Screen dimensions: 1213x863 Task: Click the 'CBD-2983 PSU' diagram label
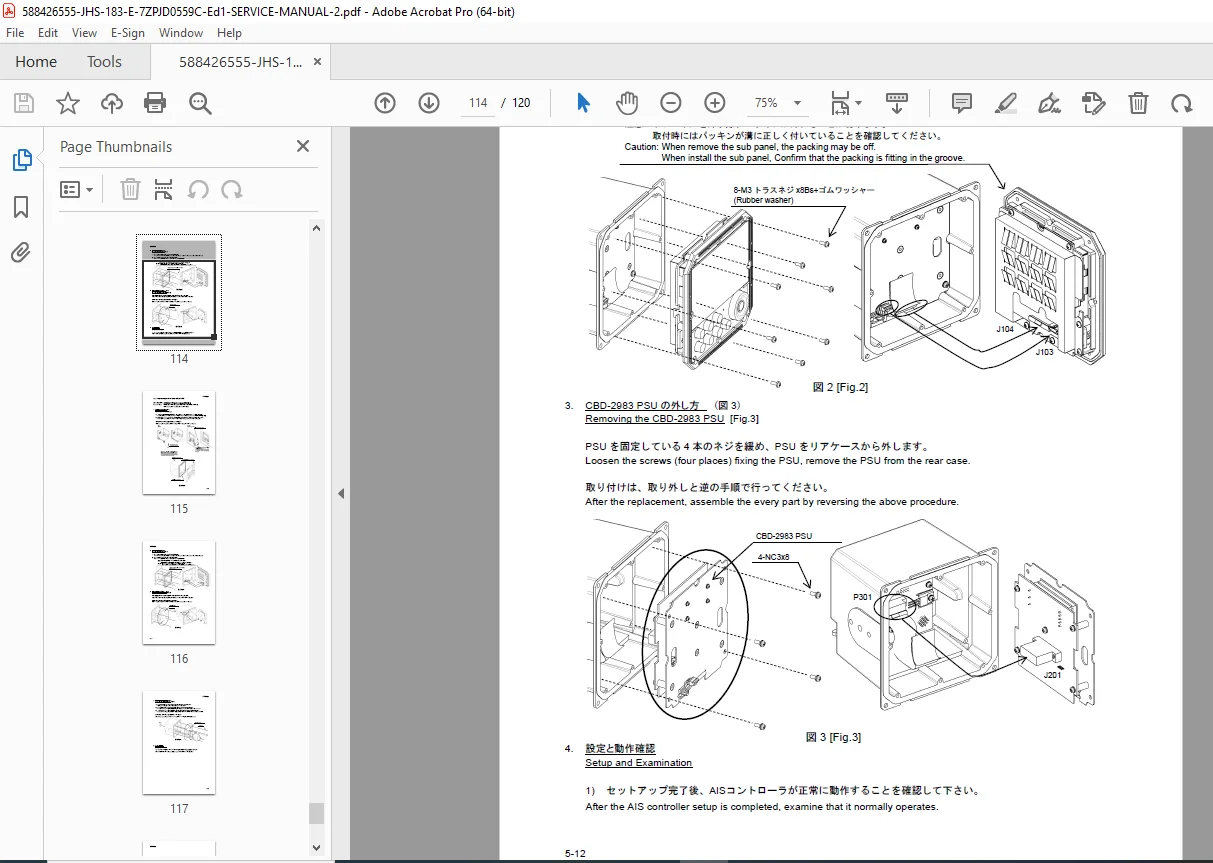coord(784,536)
